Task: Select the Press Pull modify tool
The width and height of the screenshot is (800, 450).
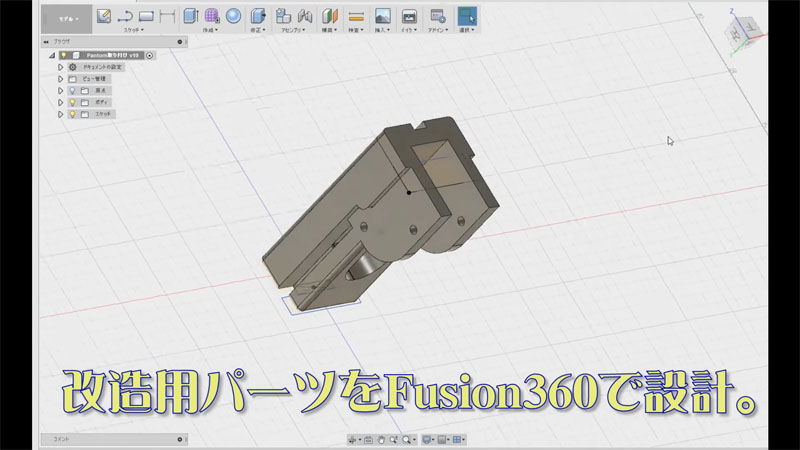Action: click(x=258, y=16)
